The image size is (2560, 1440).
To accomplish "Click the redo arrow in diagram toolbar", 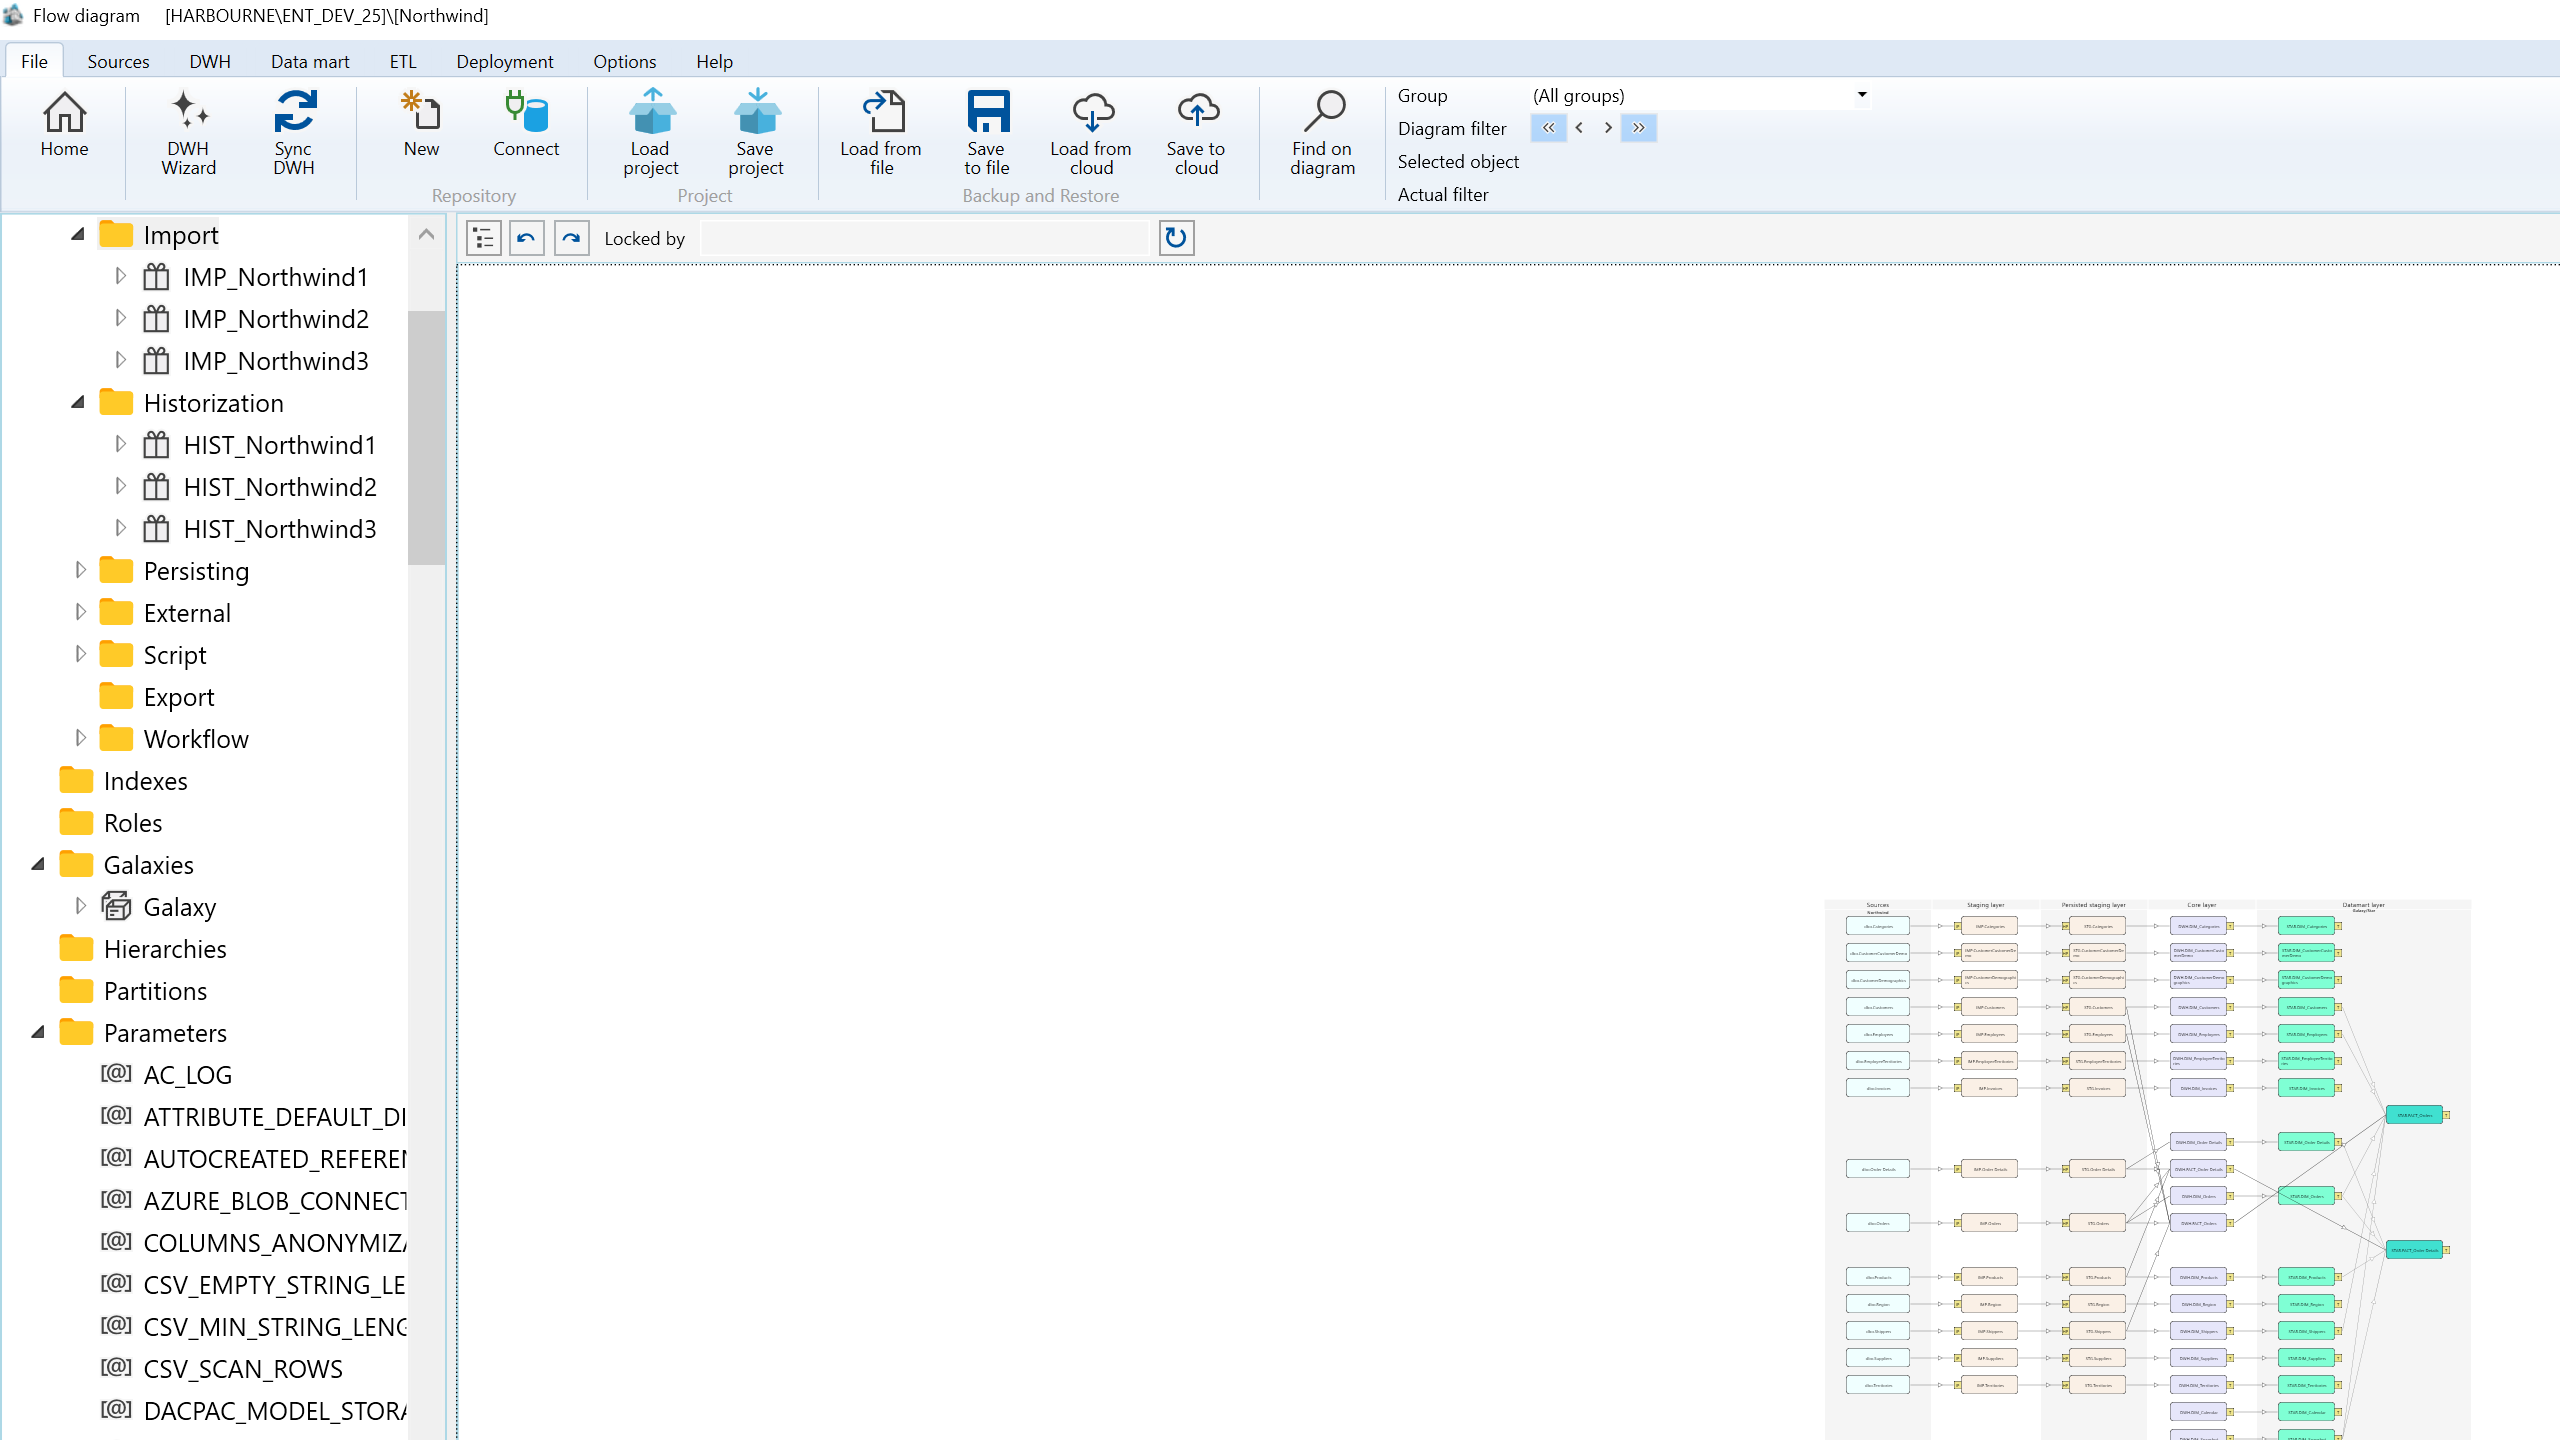I will [572, 238].
